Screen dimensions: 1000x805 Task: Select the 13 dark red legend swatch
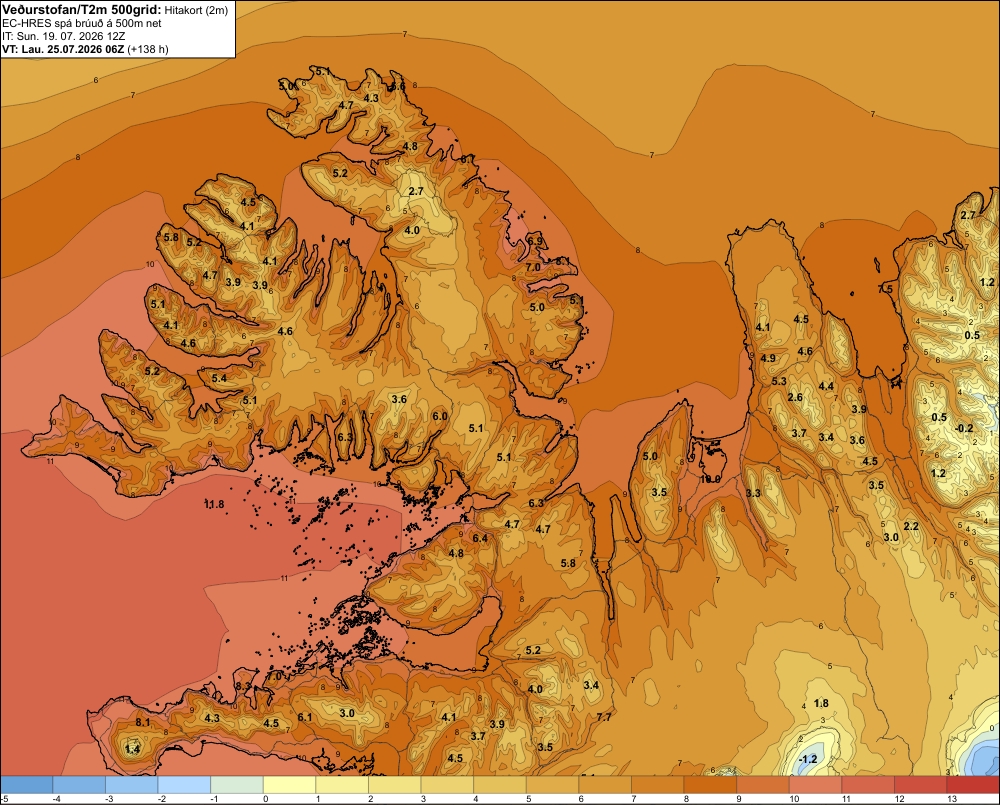pos(973,785)
